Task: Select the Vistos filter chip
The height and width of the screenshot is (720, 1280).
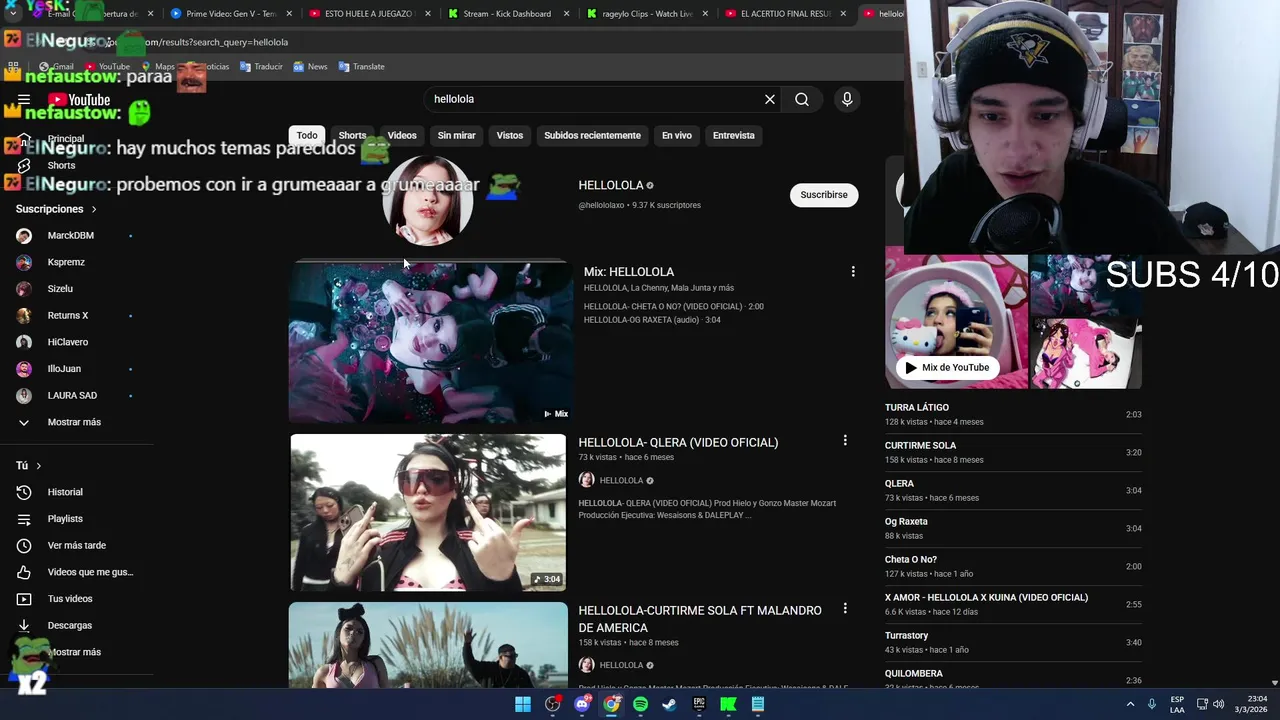Action: pyautogui.click(x=510, y=135)
